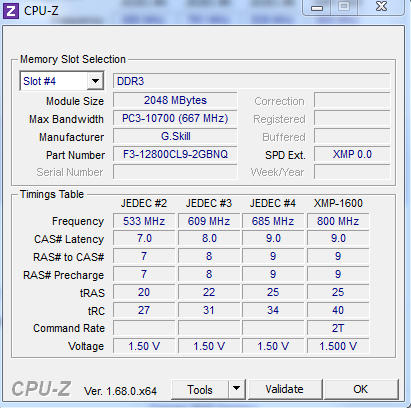Click the 800 MHz frequency cell
This screenshot has width=411, height=408.
point(338,221)
